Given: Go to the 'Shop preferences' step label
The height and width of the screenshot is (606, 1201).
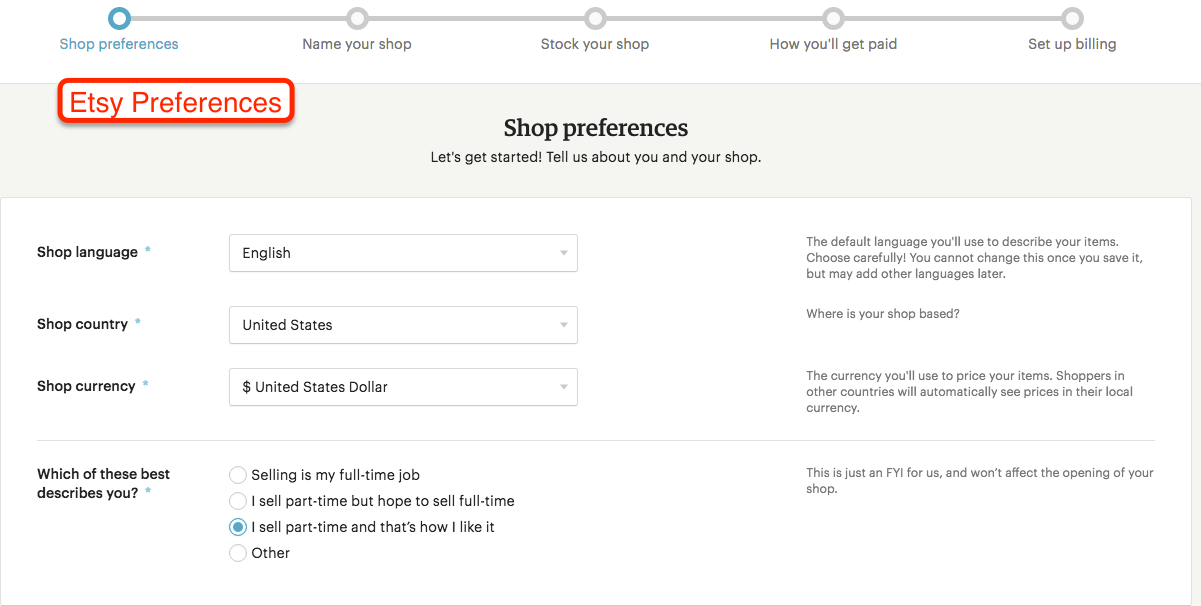Looking at the screenshot, I should 119,44.
